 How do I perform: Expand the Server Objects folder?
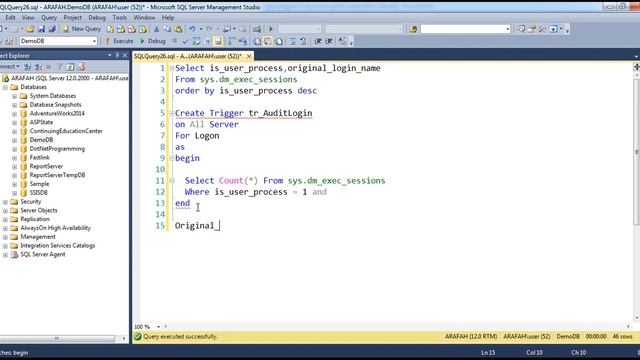click(x=5, y=211)
